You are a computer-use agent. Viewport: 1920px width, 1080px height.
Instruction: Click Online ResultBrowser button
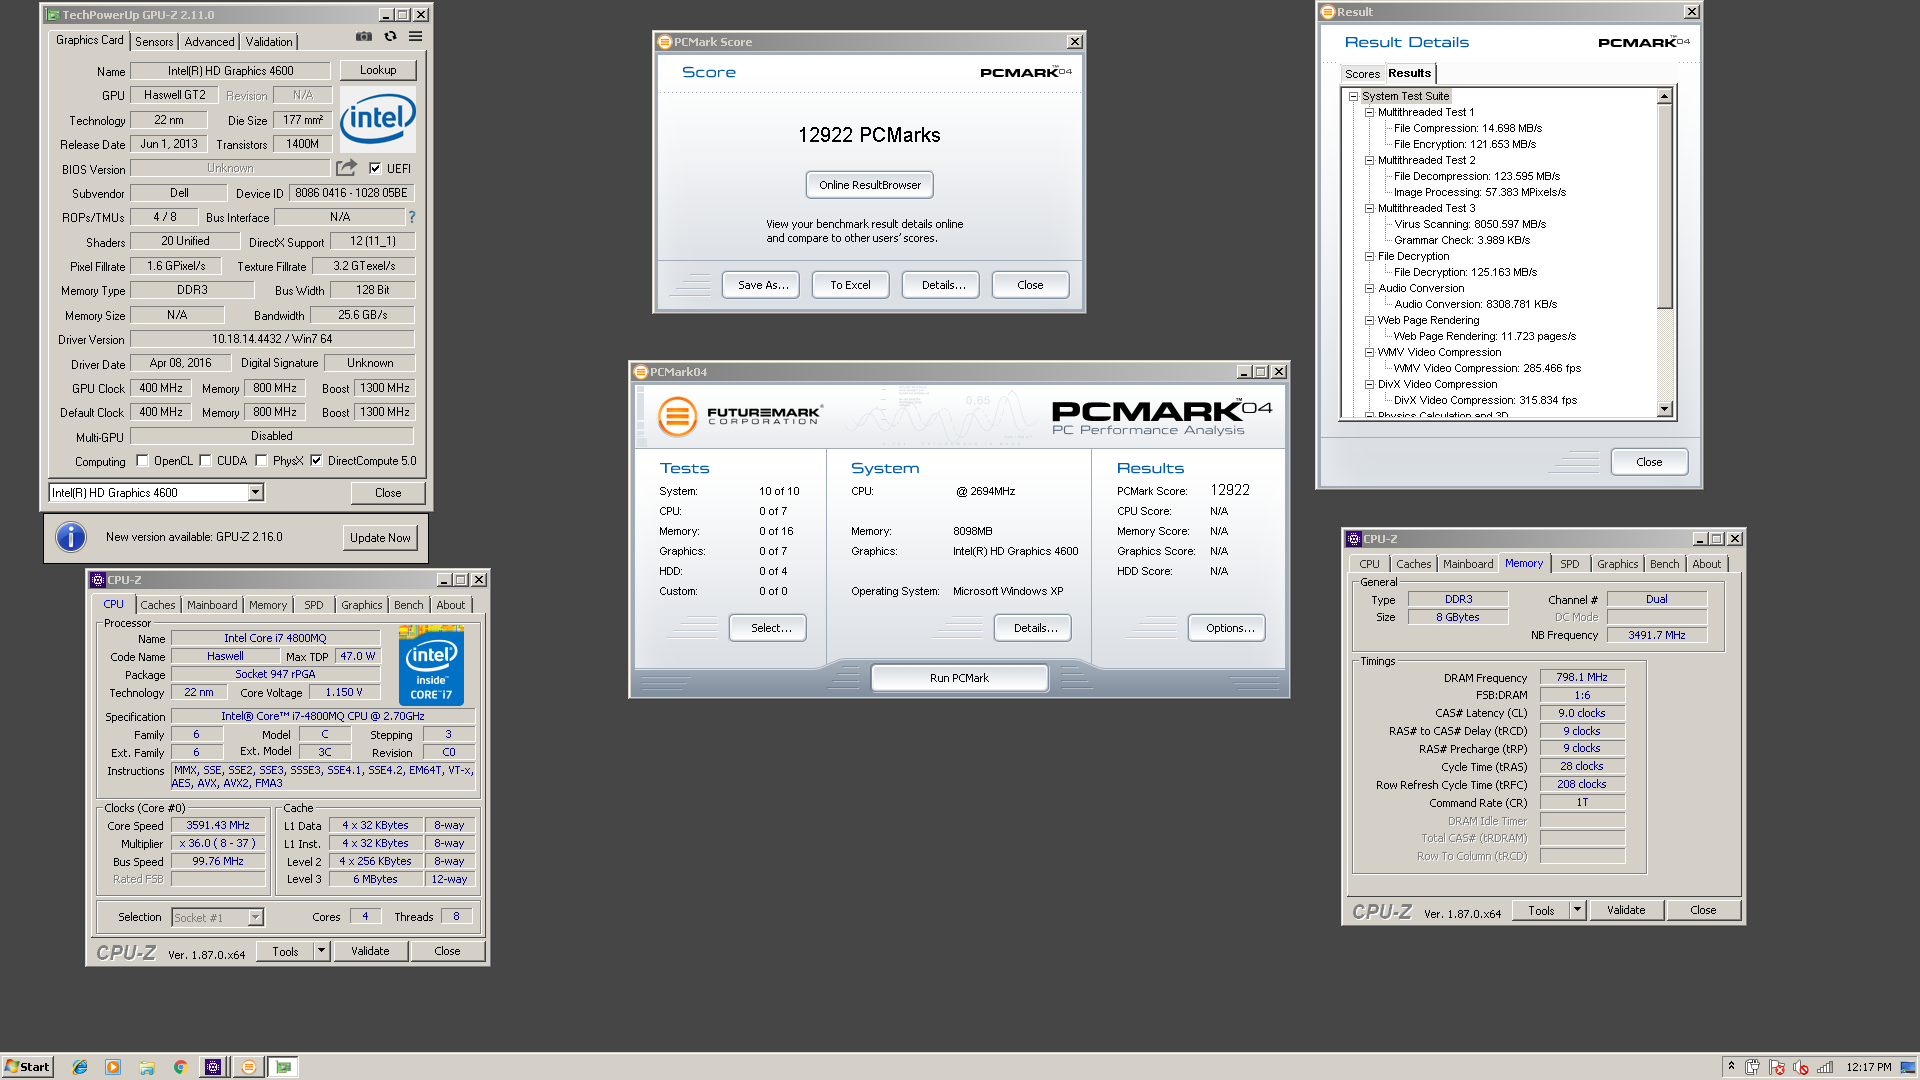870,185
